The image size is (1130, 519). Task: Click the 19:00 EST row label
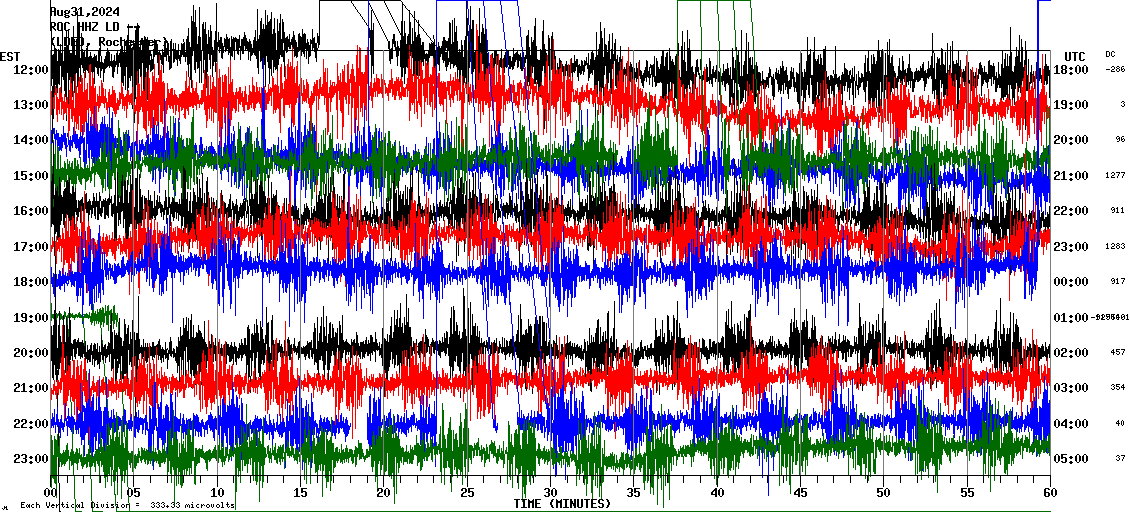click(31, 318)
